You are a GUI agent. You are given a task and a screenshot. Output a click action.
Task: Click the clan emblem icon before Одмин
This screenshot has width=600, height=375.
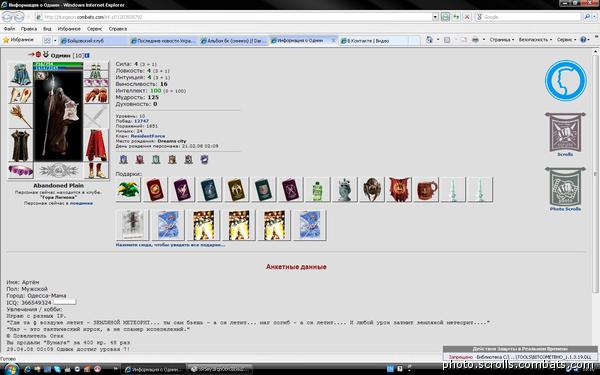46,55
